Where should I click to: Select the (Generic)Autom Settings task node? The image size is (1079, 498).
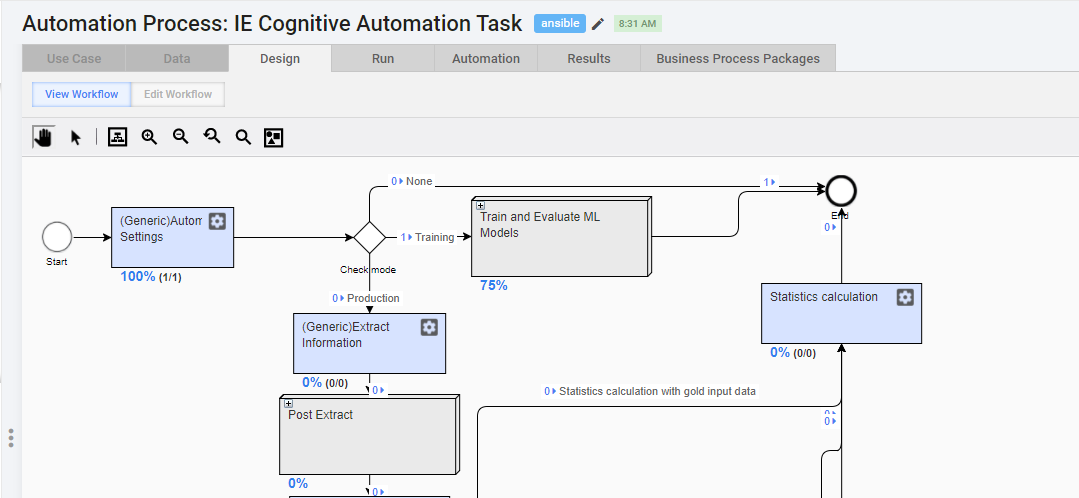[x=173, y=237]
